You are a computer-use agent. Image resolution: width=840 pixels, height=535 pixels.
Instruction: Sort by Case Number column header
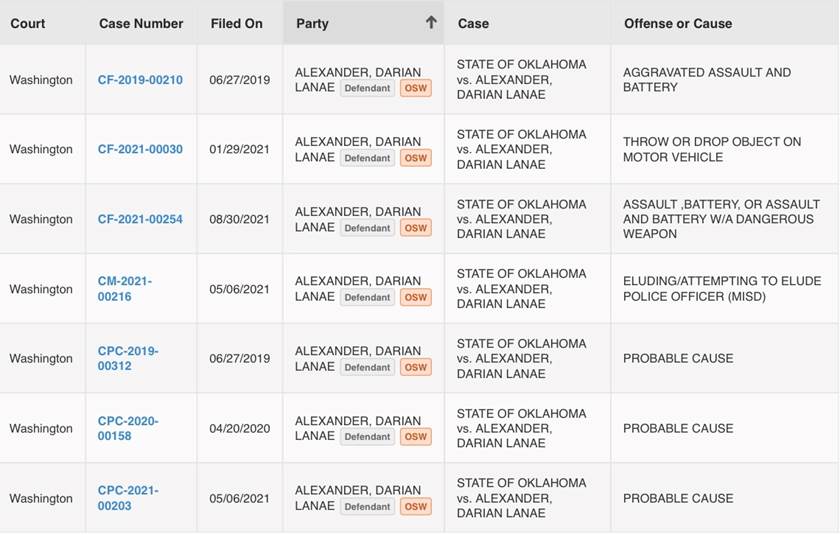tap(141, 23)
